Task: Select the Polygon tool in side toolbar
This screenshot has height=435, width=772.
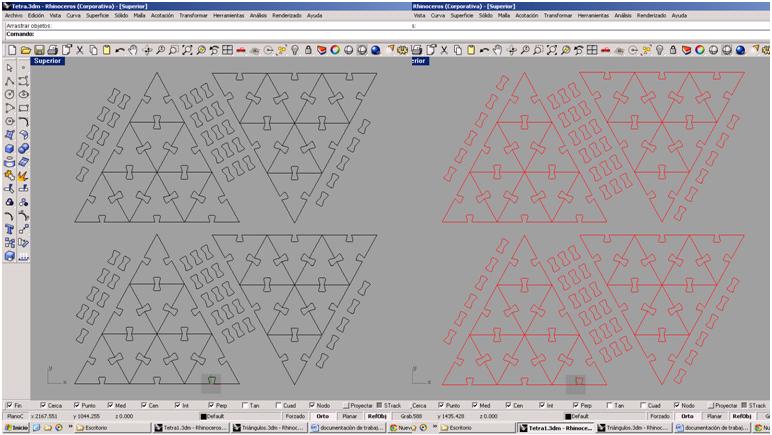Action: coord(9,122)
